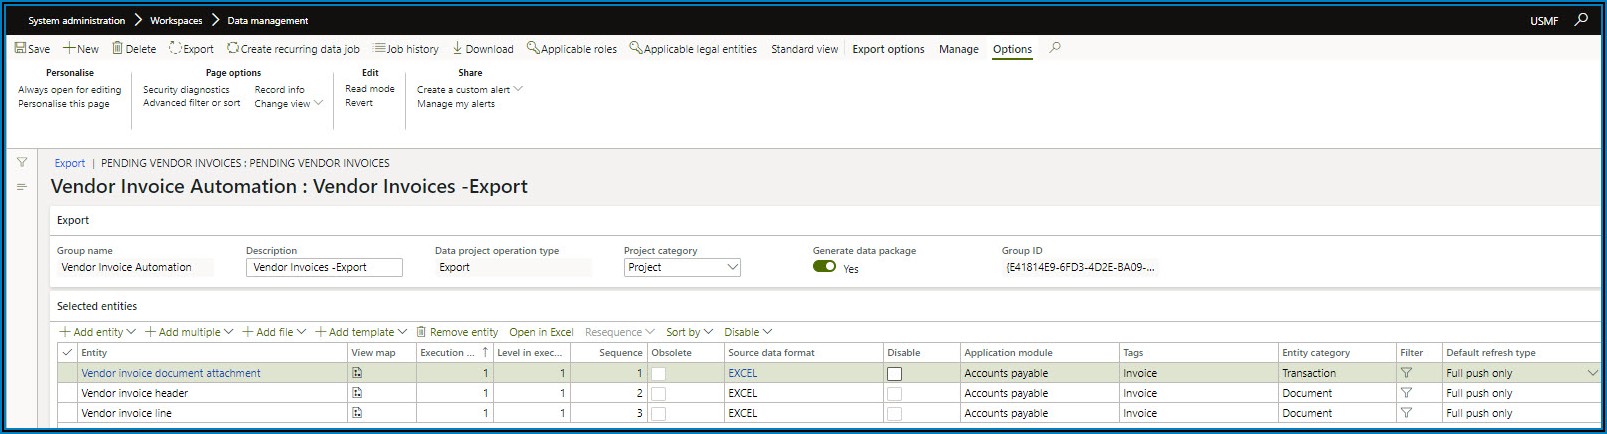
Task: Click Applicable roles toolbar icon
Action: [x=533, y=48]
